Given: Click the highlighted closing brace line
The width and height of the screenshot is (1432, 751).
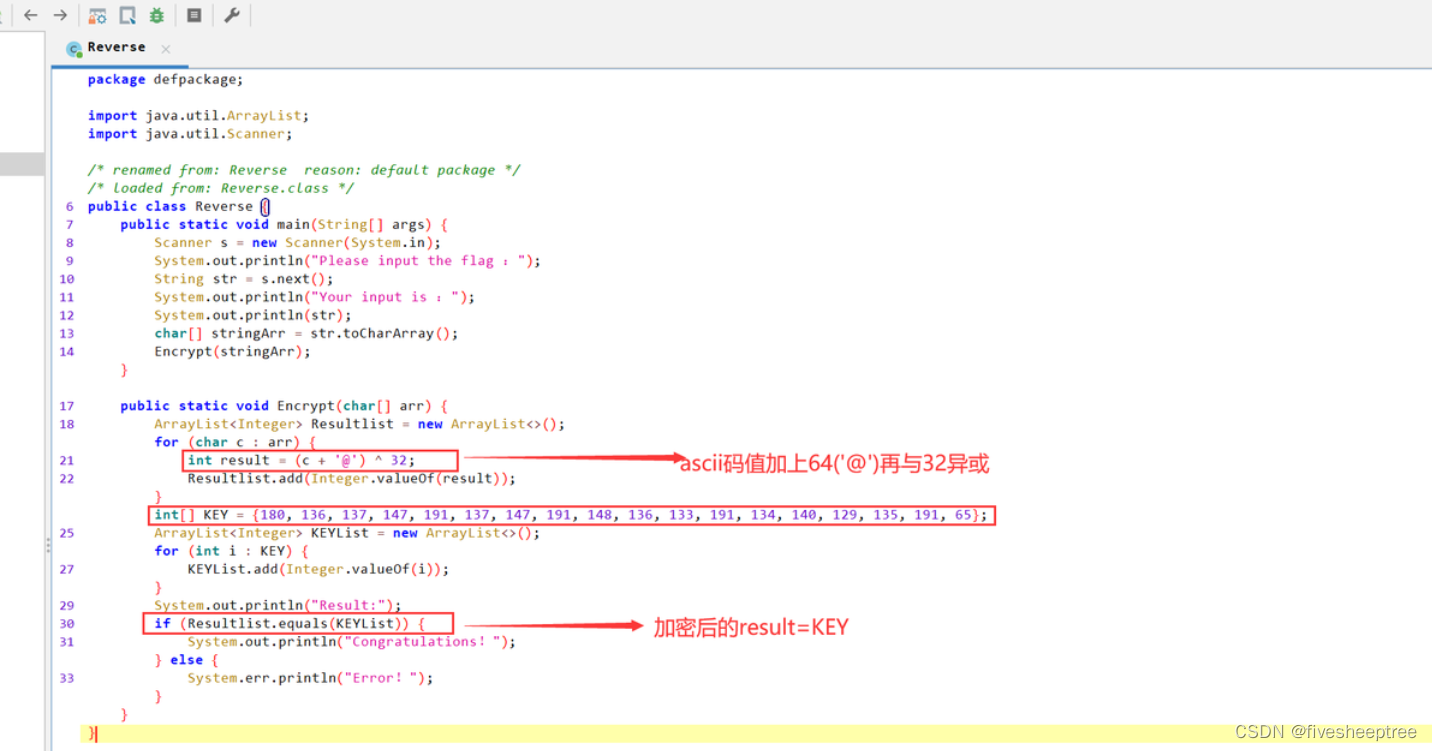Looking at the screenshot, I should point(93,733).
